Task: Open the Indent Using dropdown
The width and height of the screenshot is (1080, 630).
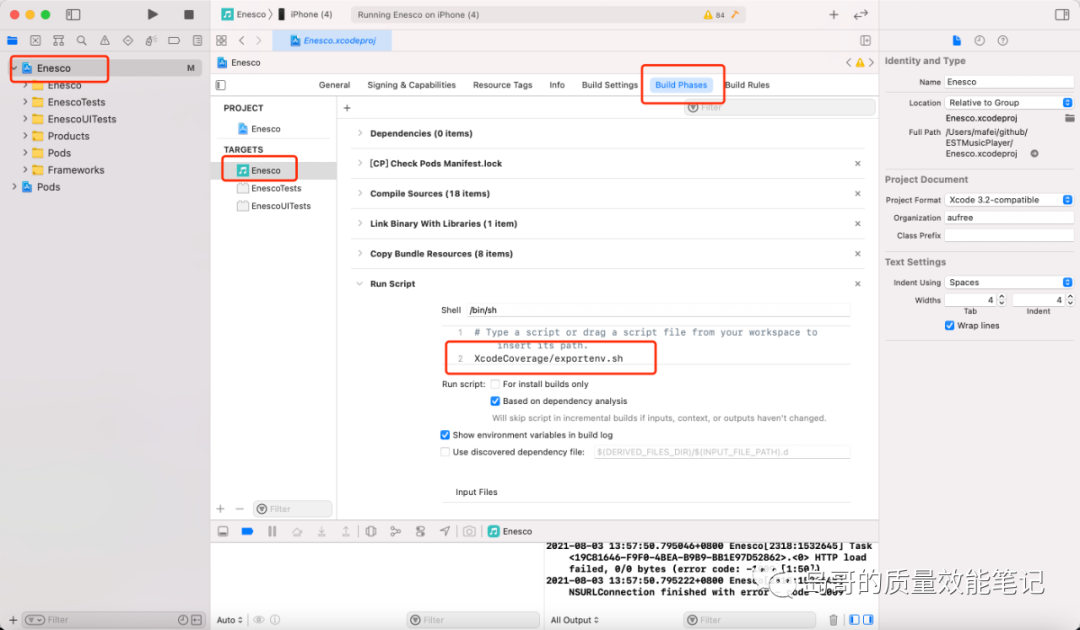Action: pyautogui.click(x=1009, y=282)
